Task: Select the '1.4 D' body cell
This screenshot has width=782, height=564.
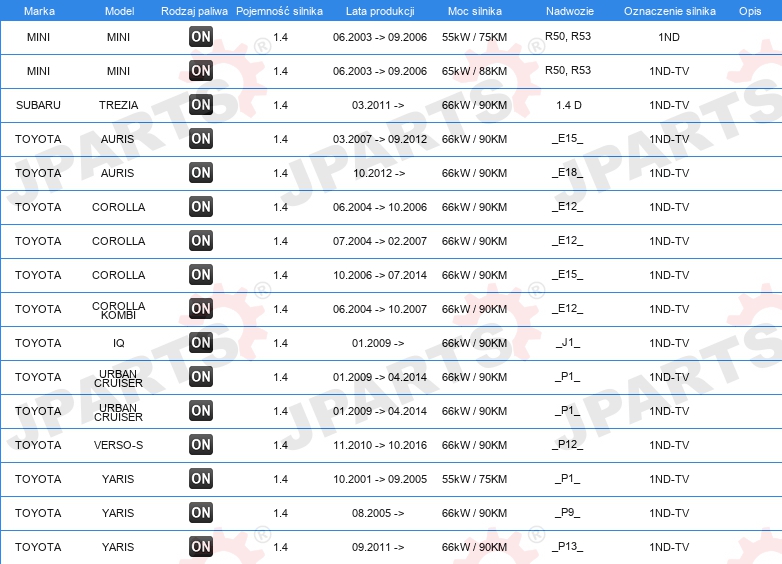Action: (x=569, y=105)
